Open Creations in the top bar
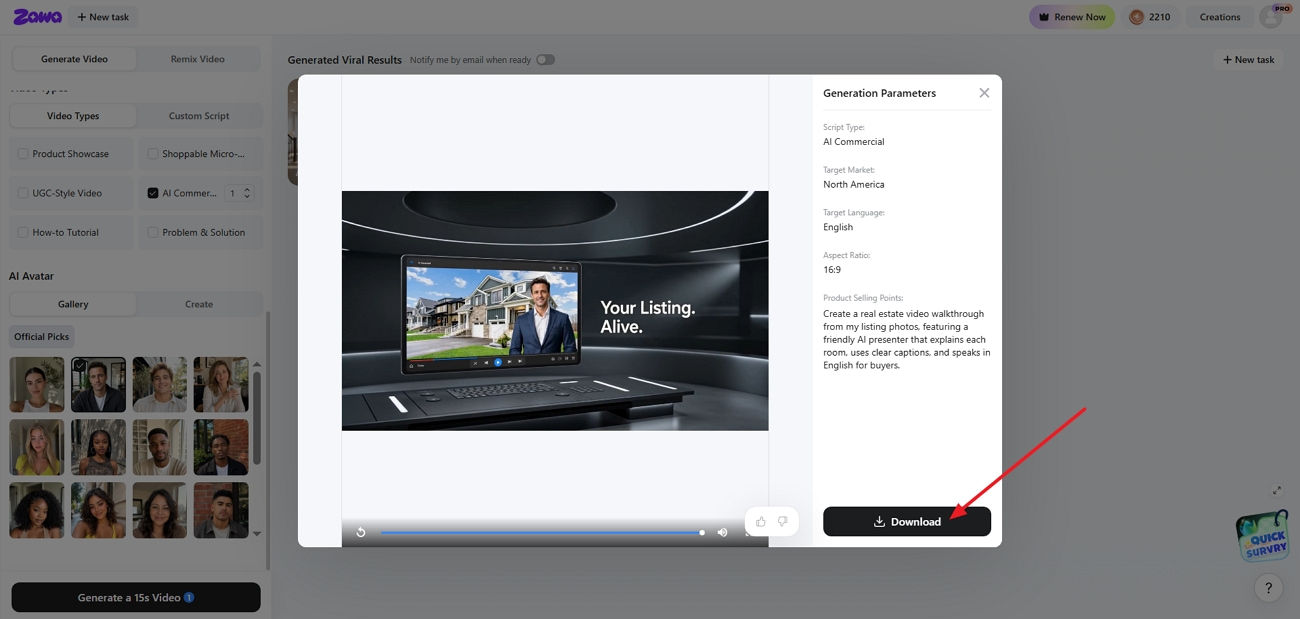 click(1220, 17)
